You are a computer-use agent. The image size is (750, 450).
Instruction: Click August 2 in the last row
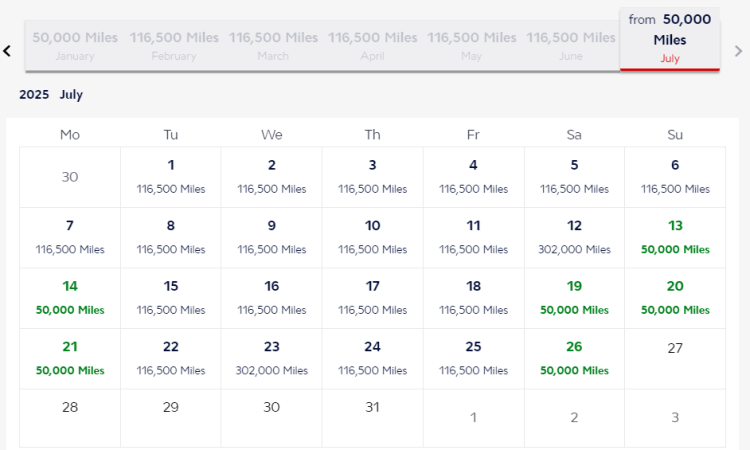point(574,418)
